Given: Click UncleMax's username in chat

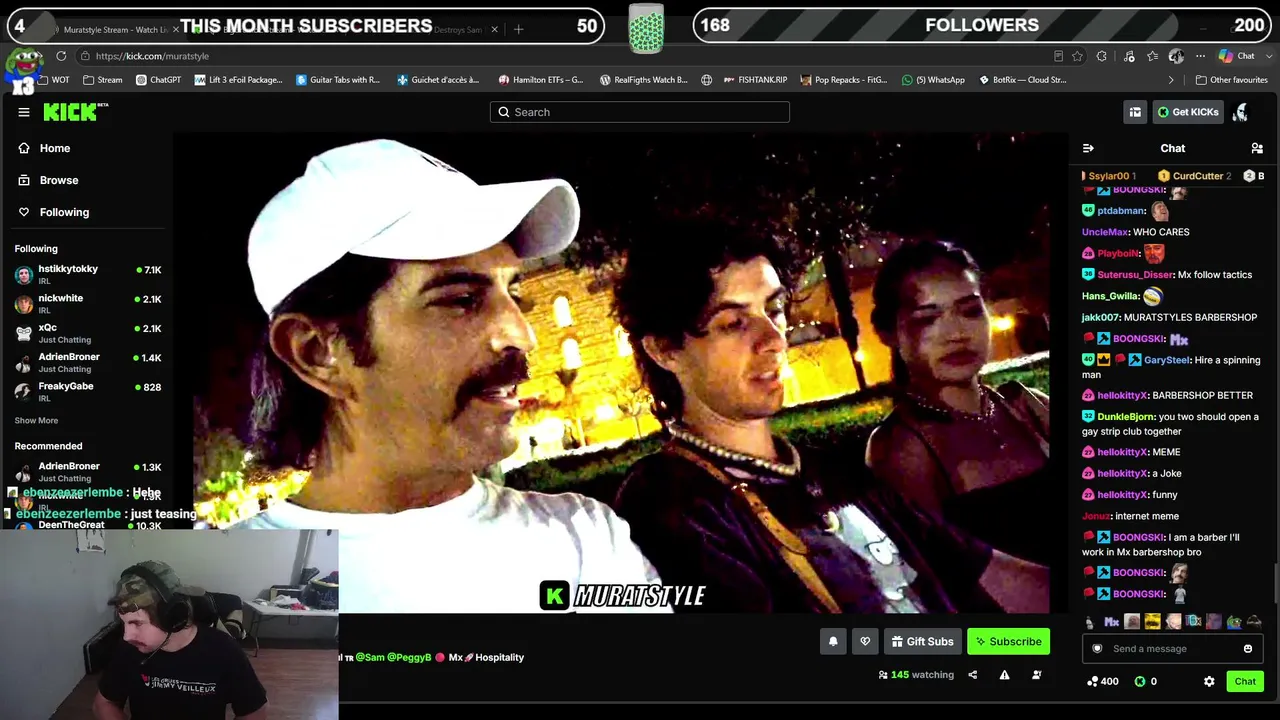Looking at the screenshot, I should pos(1104,232).
